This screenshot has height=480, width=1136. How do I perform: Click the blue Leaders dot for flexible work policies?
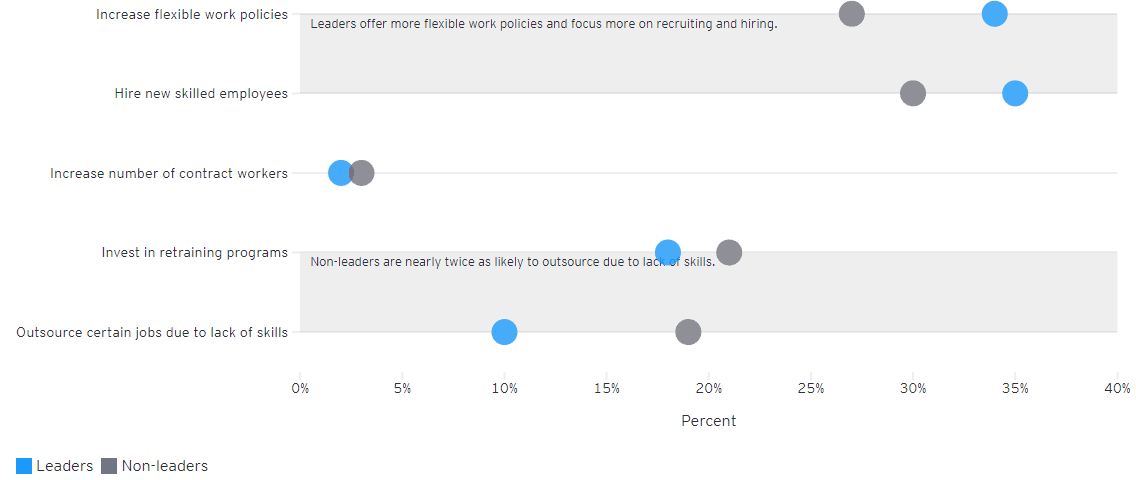tap(994, 14)
